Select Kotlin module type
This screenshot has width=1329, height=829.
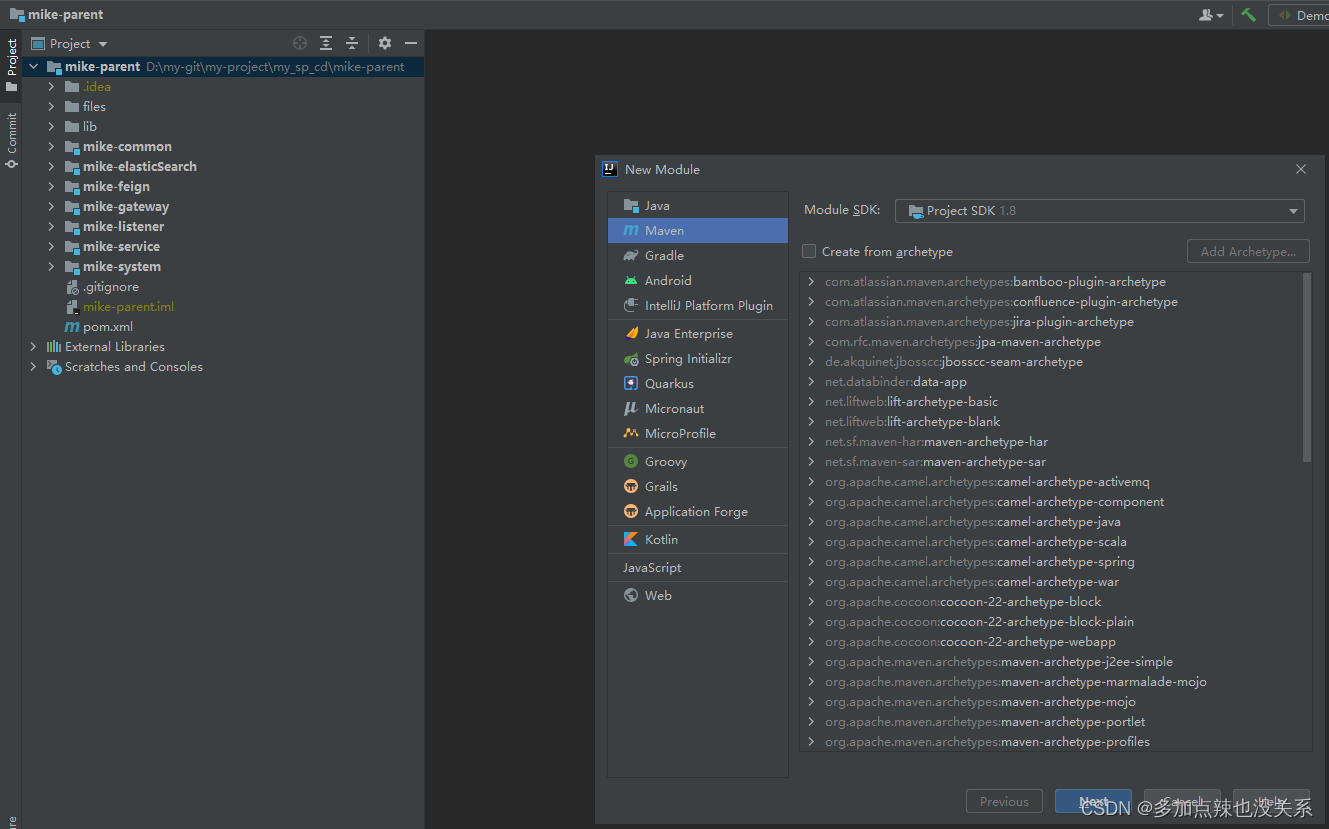pos(698,539)
